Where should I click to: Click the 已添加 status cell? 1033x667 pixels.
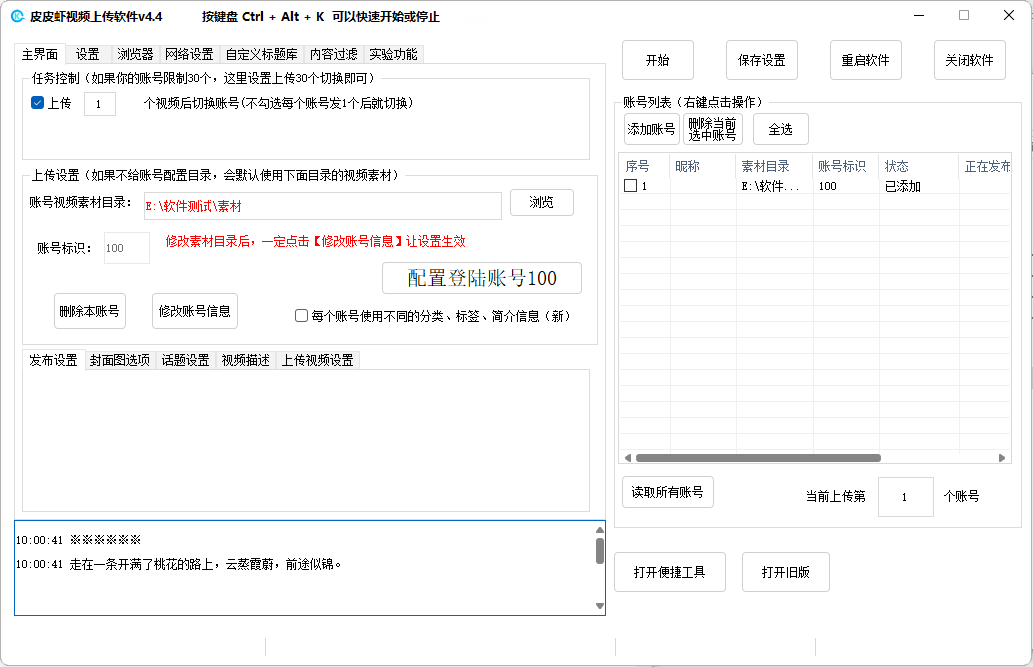pyautogui.click(x=919, y=187)
